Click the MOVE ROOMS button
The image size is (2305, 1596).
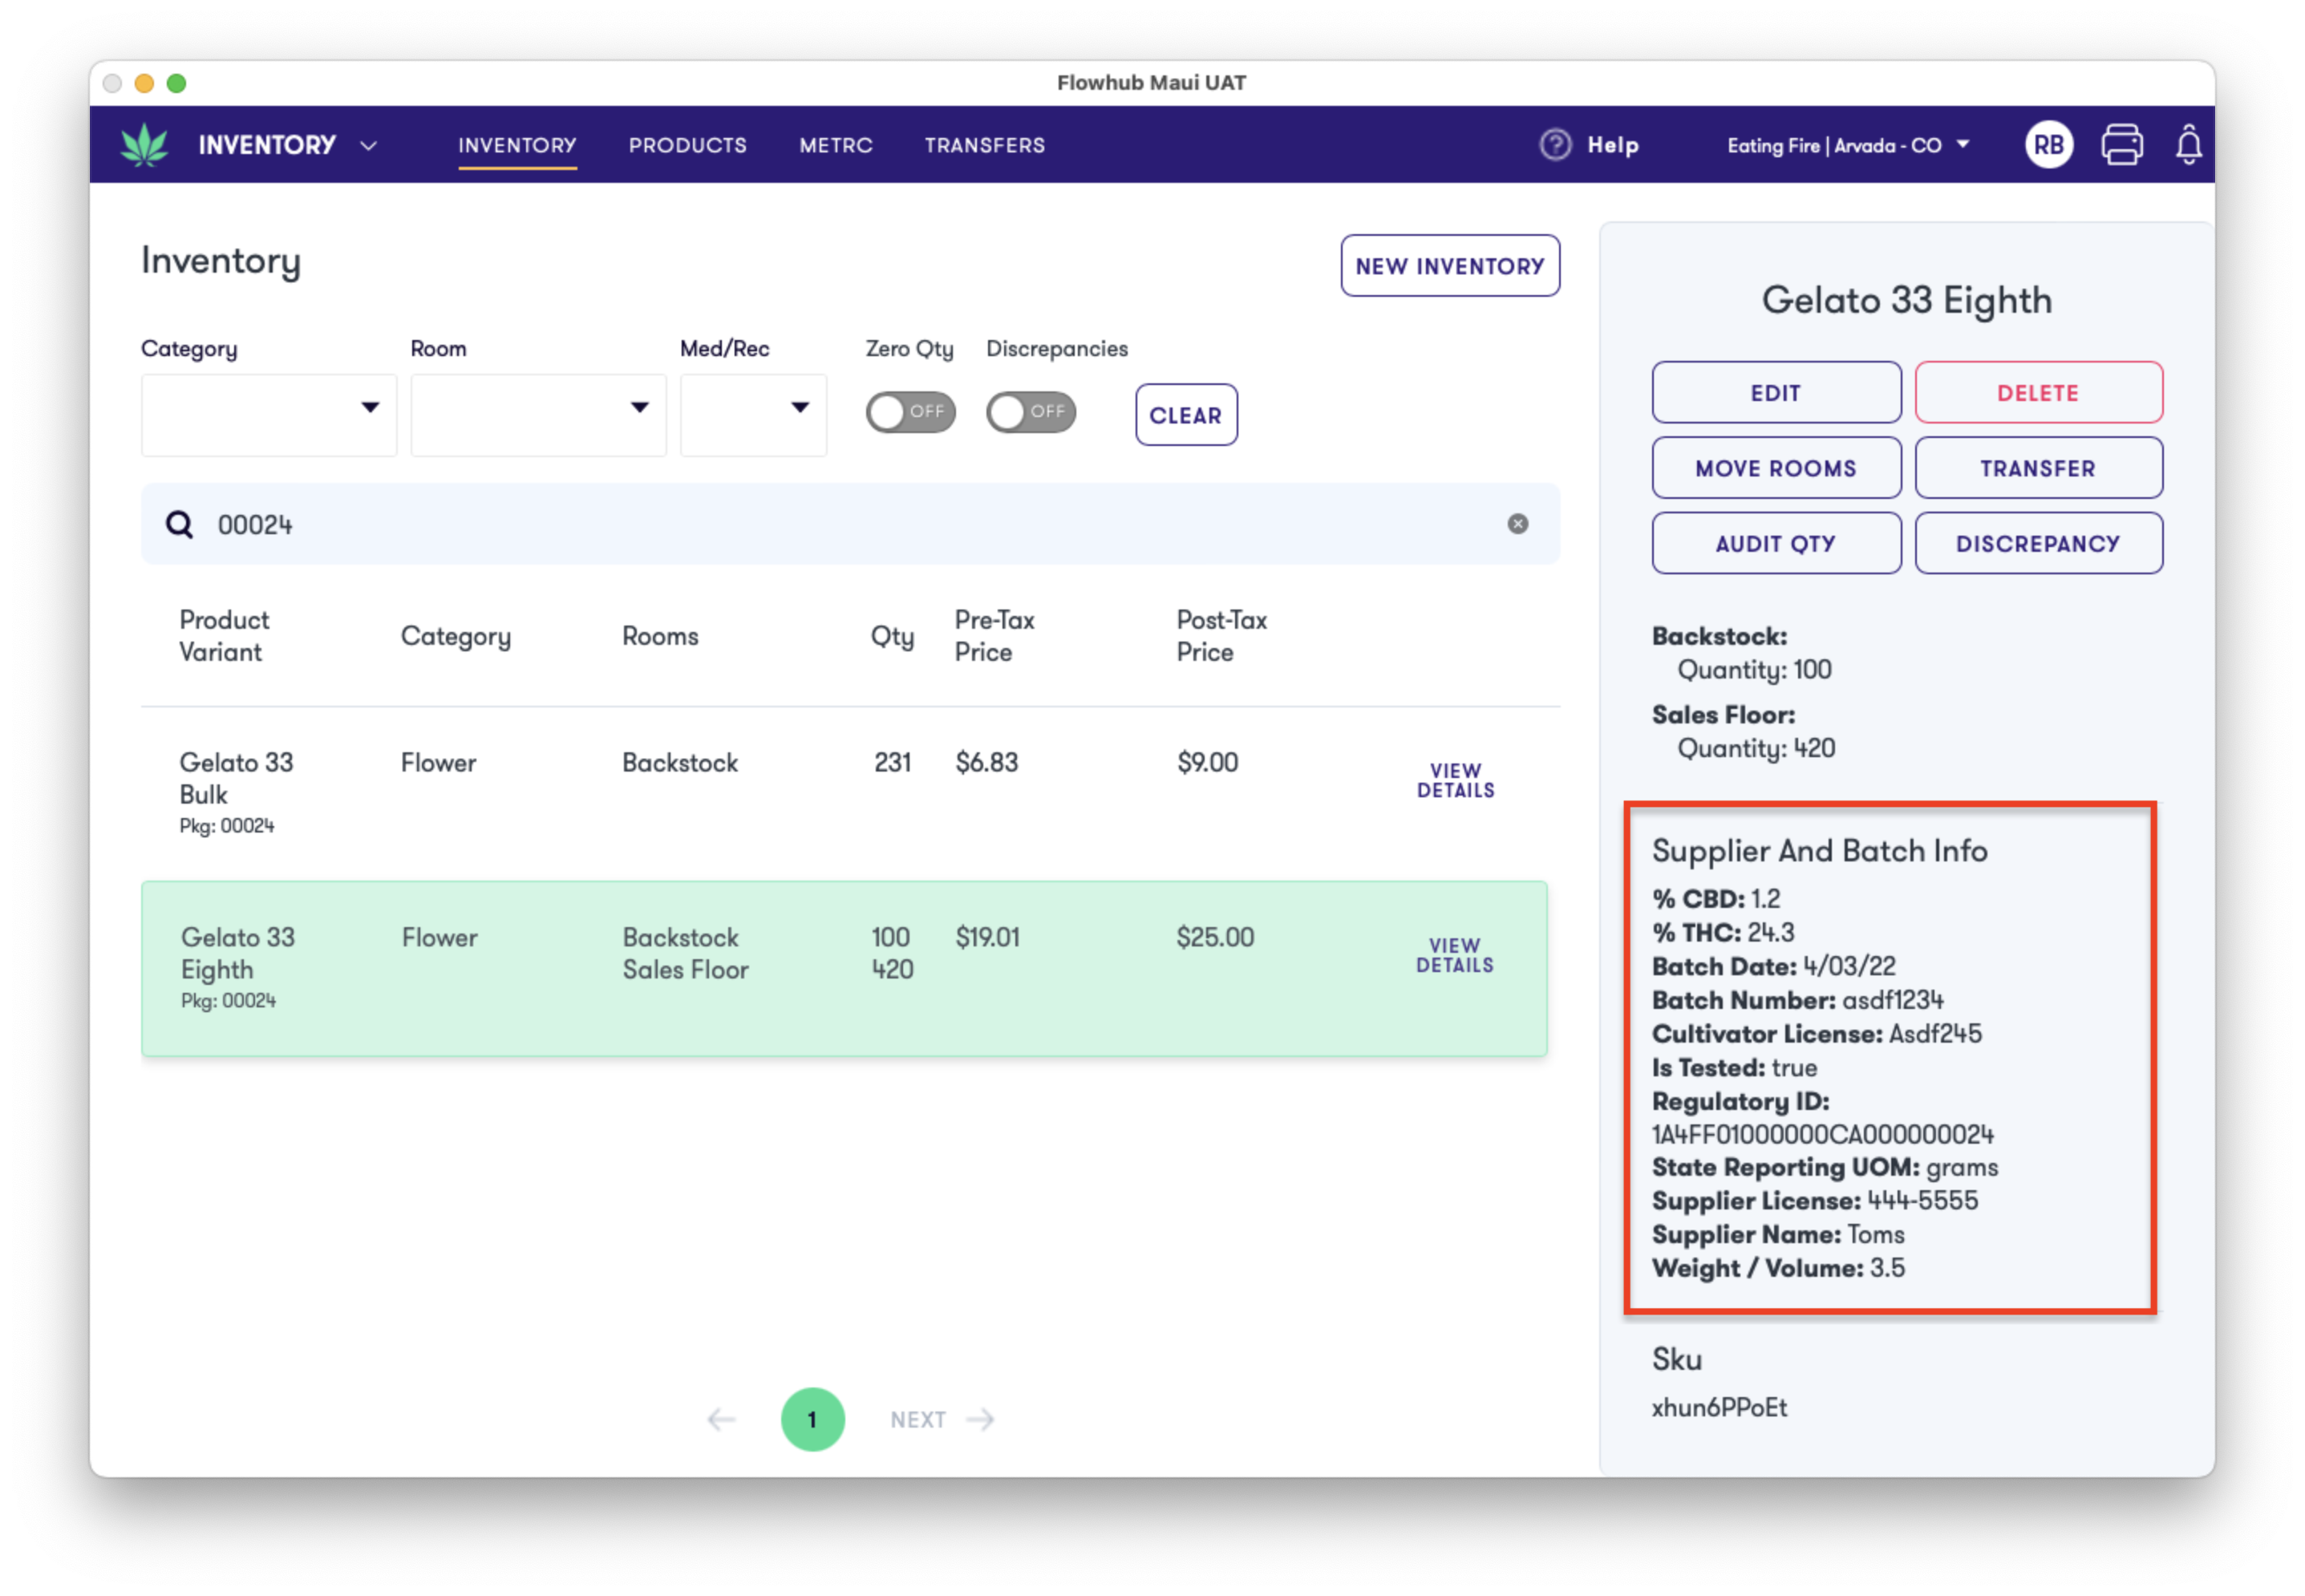point(1776,468)
